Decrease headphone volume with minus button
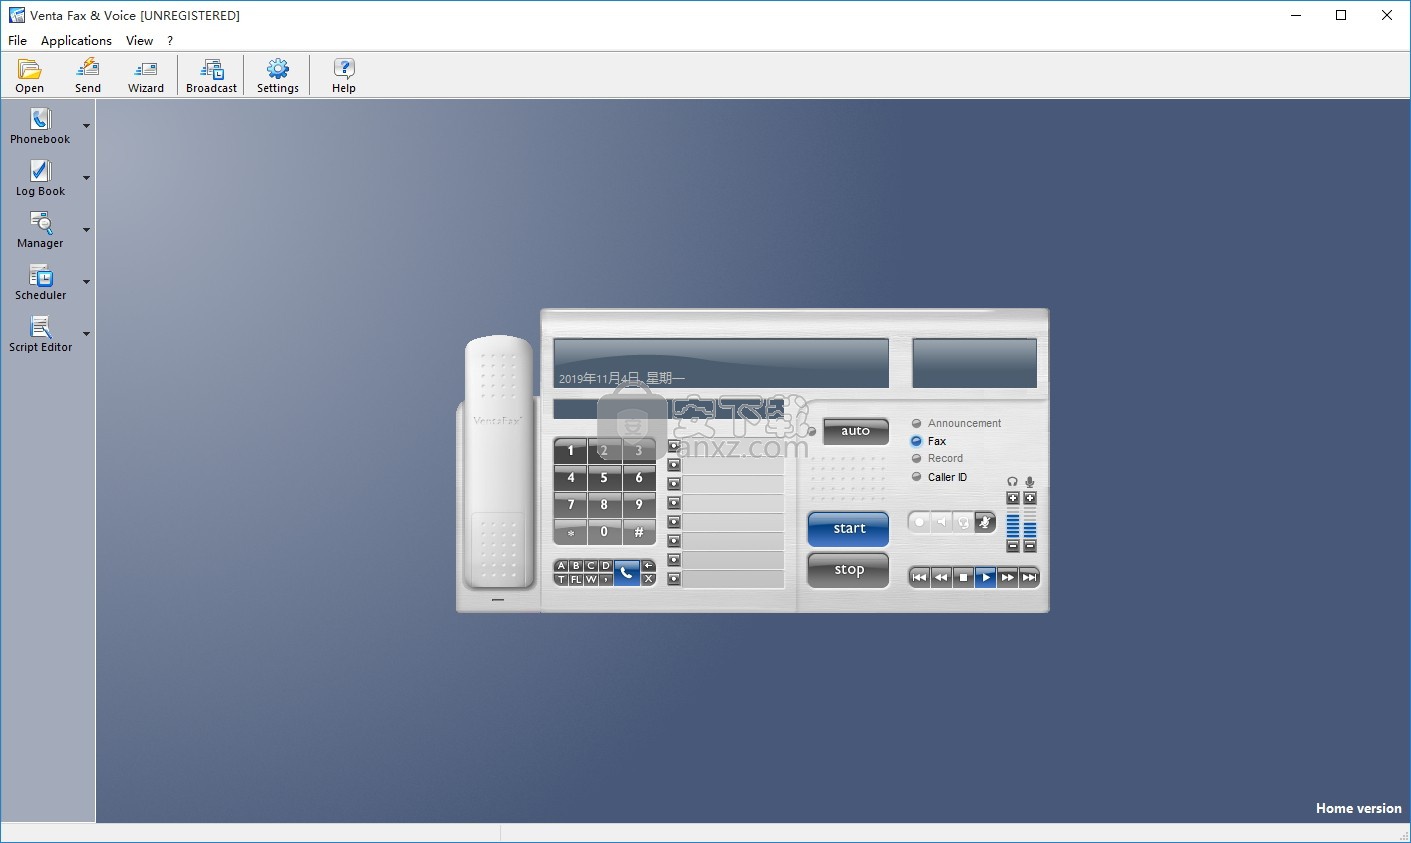Image resolution: width=1411 pixels, height=843 pixels. (x=1013, y=546)
